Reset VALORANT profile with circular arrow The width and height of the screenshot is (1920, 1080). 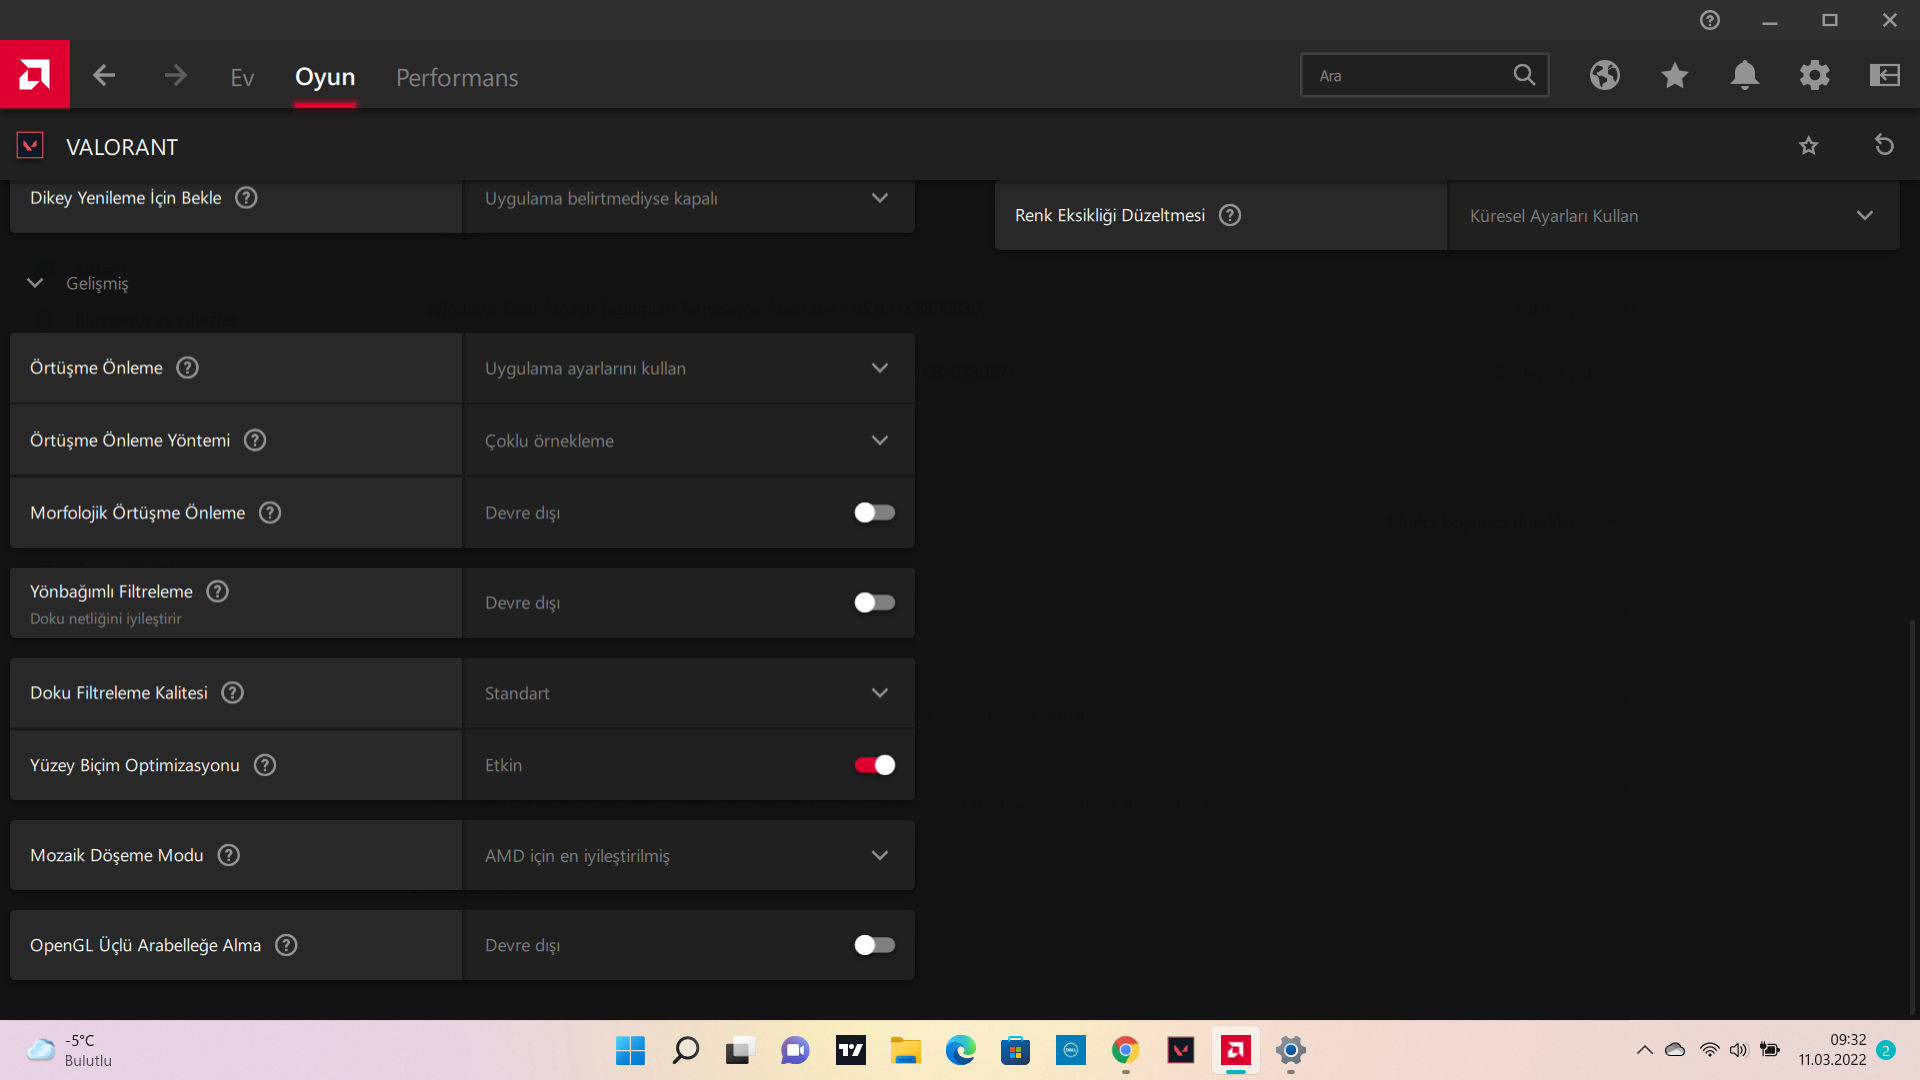(x=1884, y=146)
